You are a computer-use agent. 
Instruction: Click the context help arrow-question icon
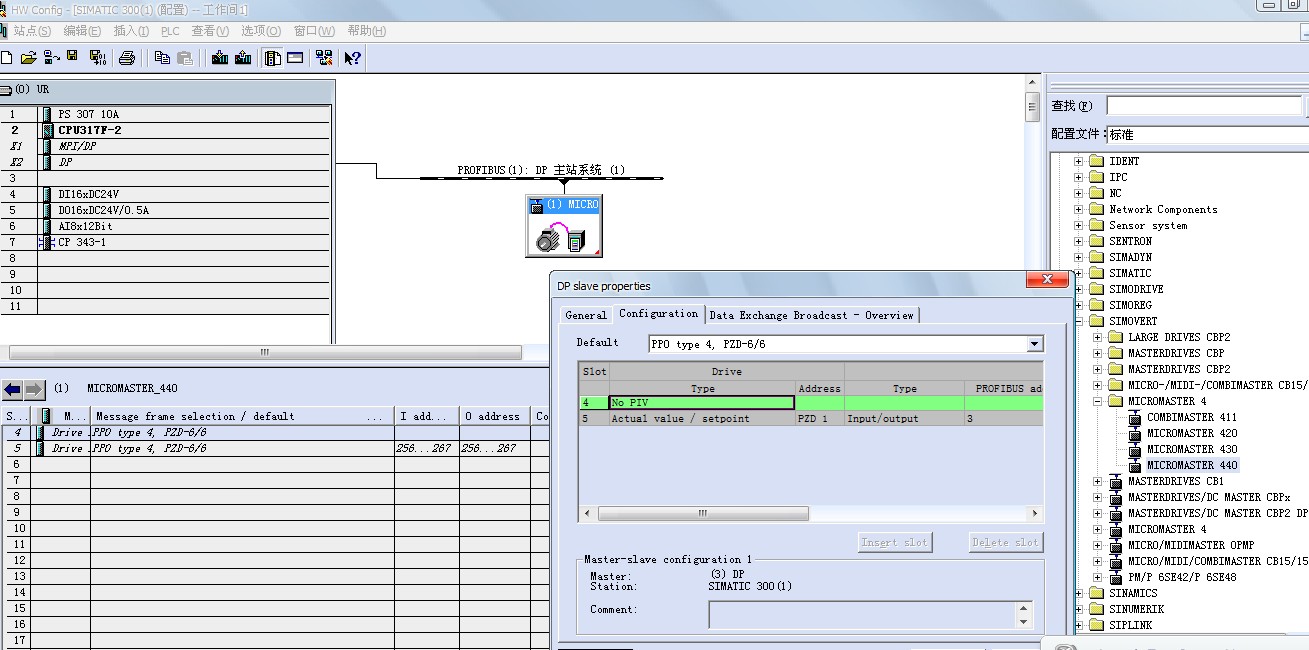coord(352,58)
